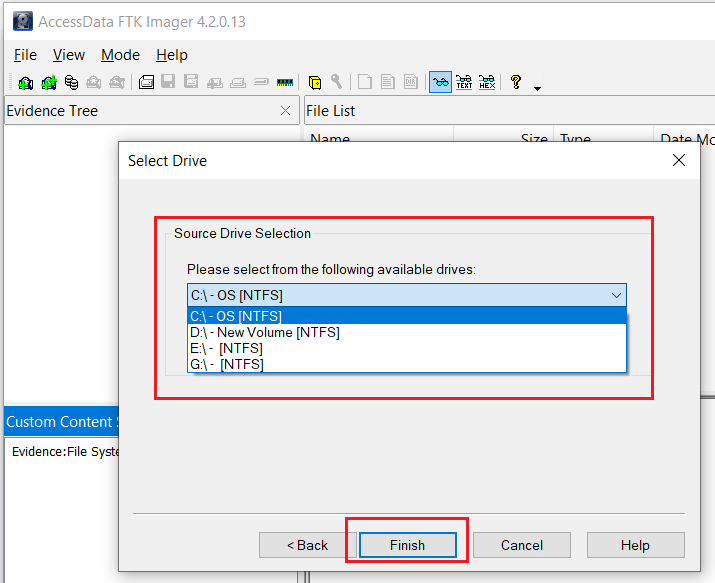The image size is (715, 583).
Task: Click the Create Disk Image toolbar icon
Action: [146, 83]
